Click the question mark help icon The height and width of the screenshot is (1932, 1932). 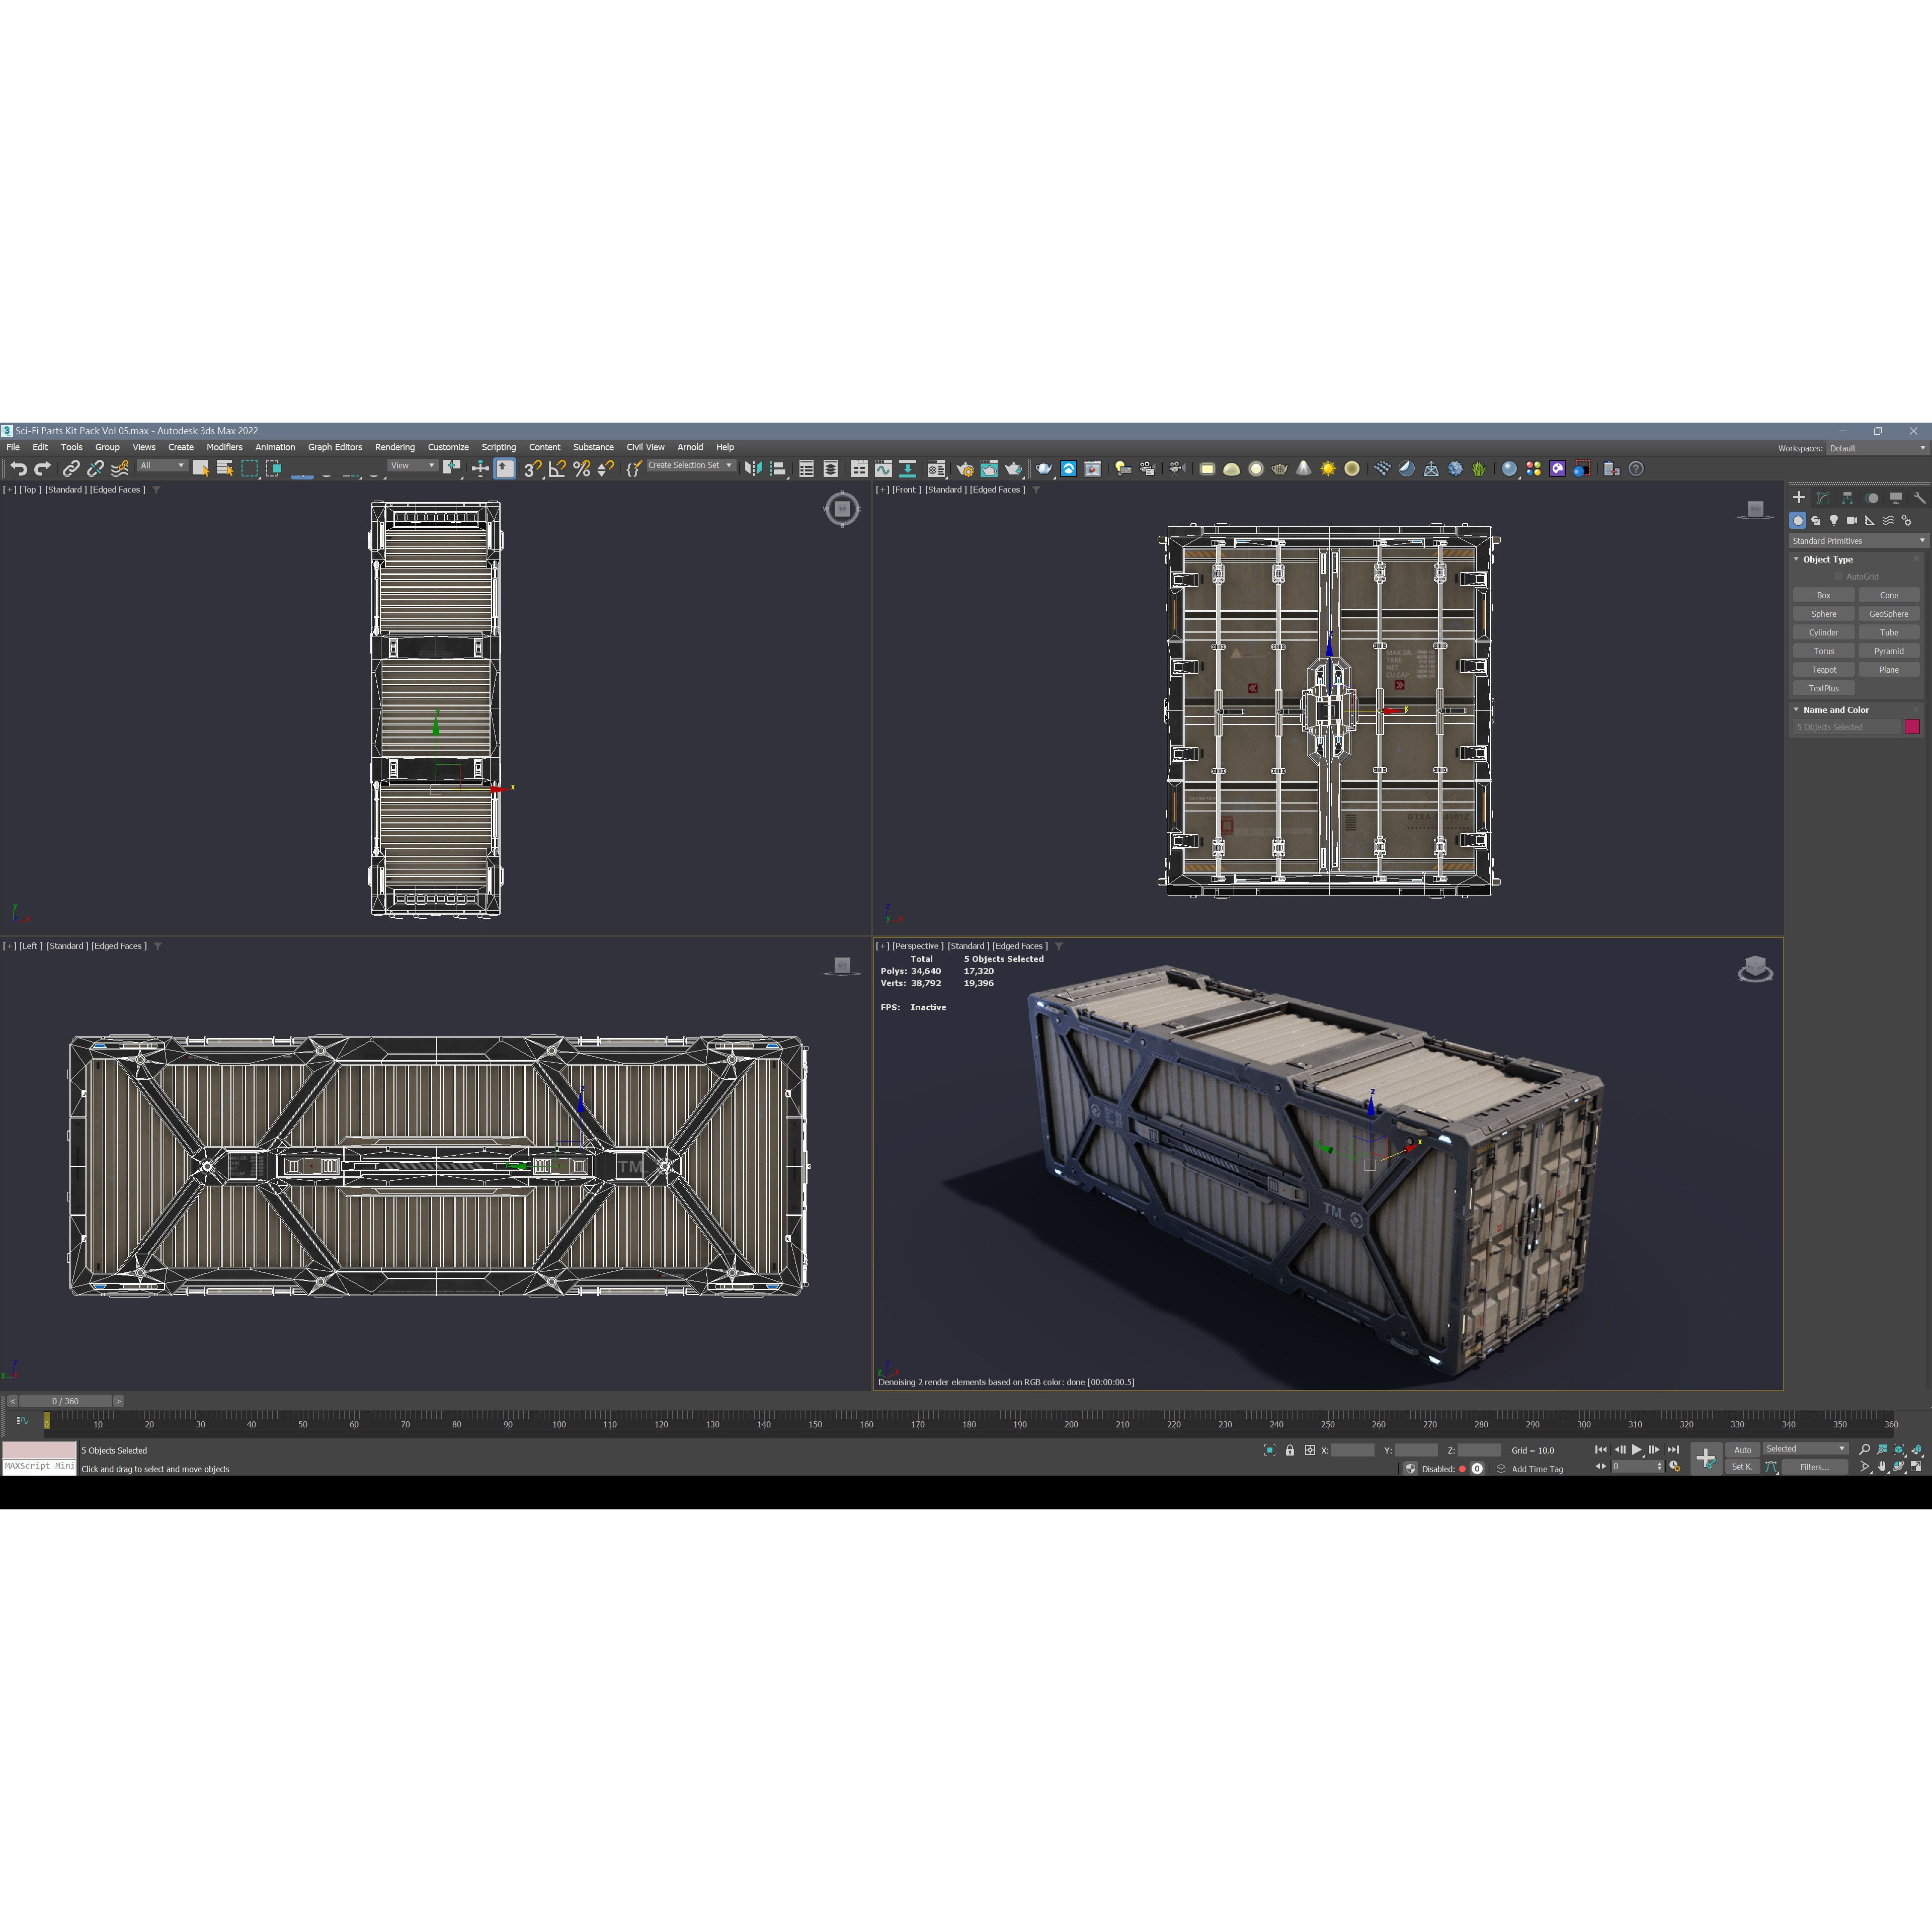(1636, 469)
